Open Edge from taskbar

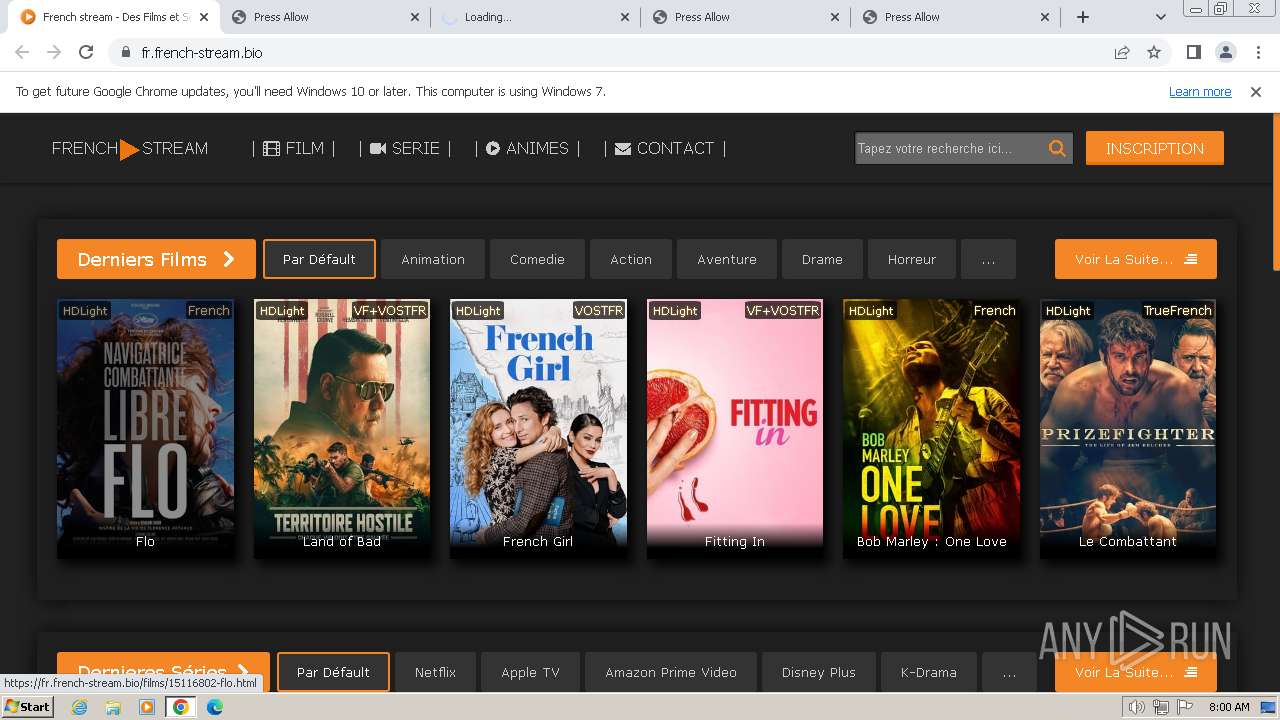215,707
